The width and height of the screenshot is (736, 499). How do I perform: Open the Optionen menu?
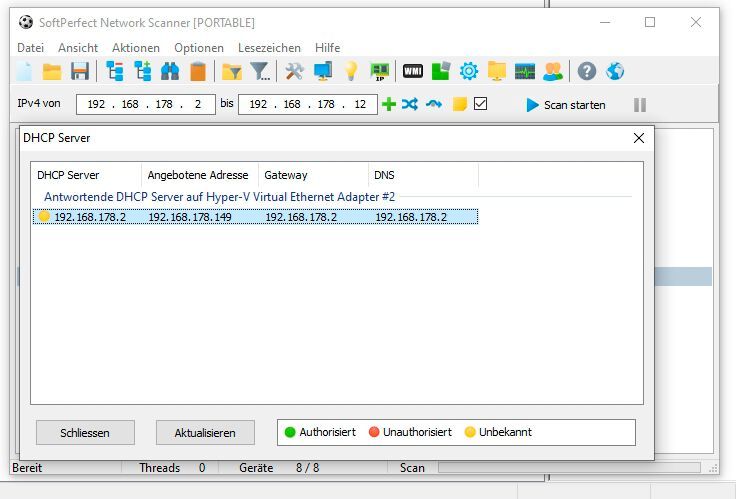point(199,48)
